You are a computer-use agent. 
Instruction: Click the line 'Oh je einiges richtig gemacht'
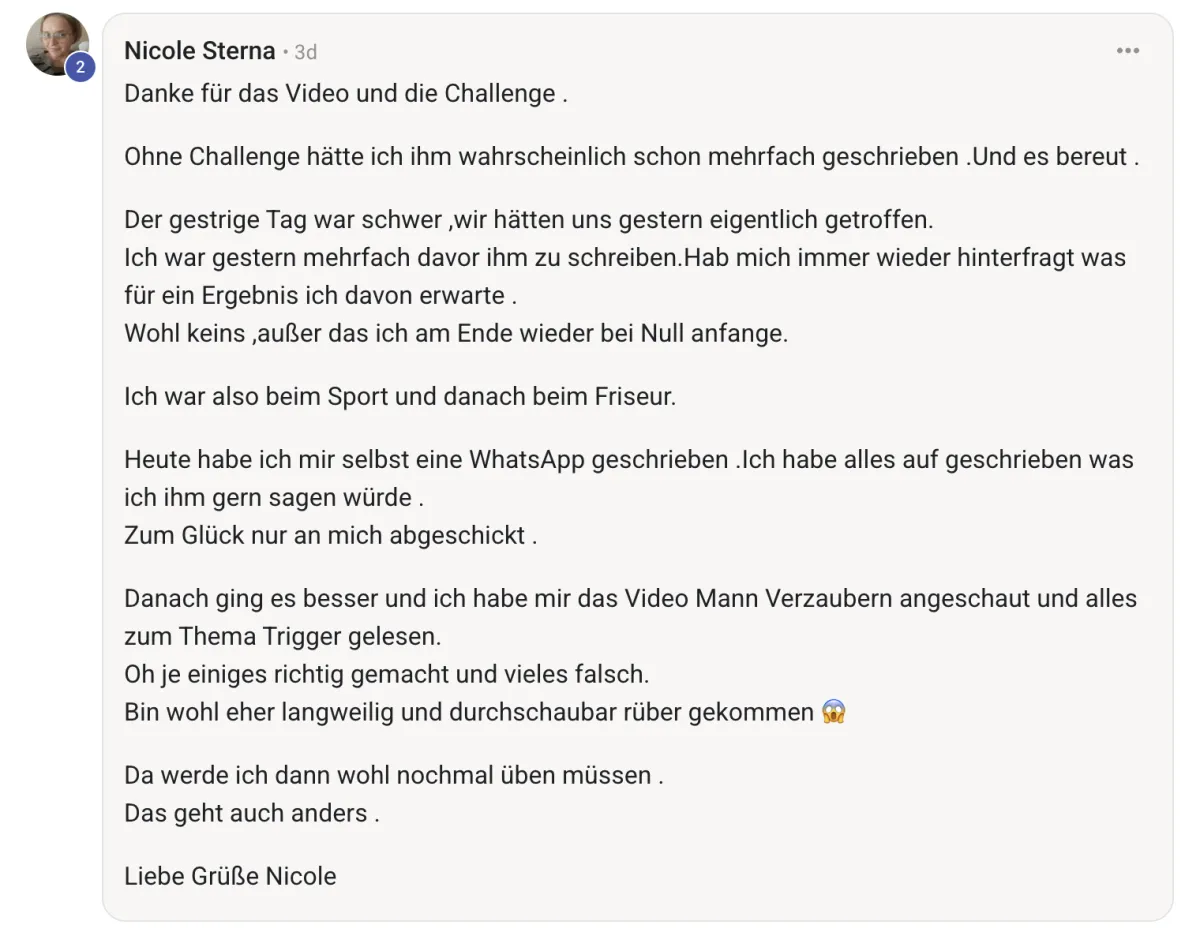(387, 674)
